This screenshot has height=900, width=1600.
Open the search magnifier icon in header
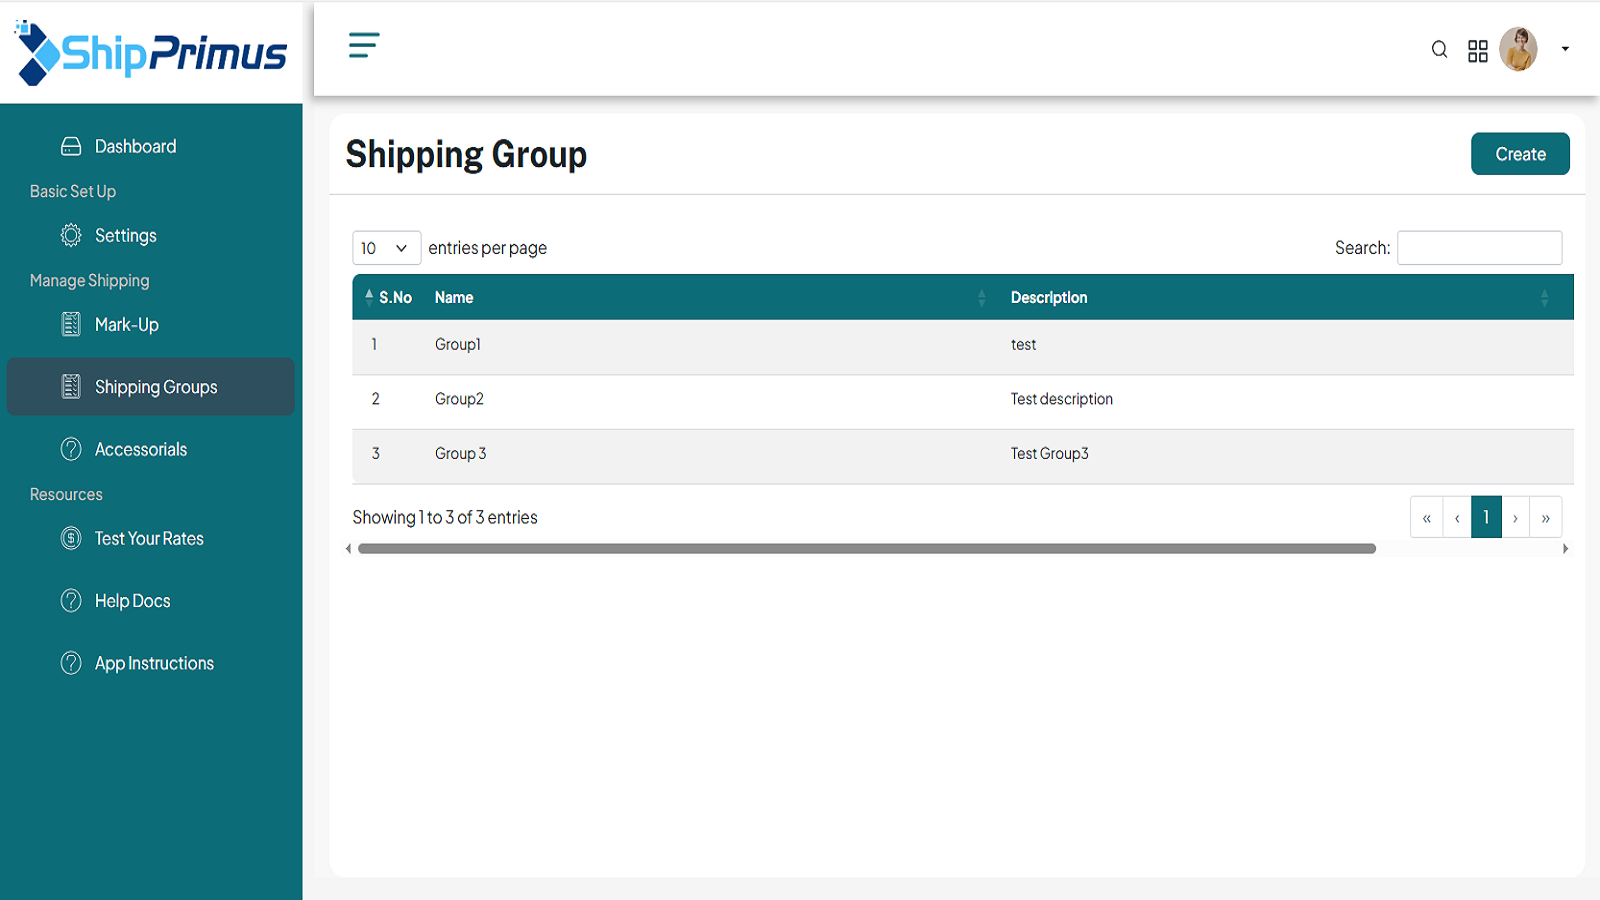point(1439,49)
